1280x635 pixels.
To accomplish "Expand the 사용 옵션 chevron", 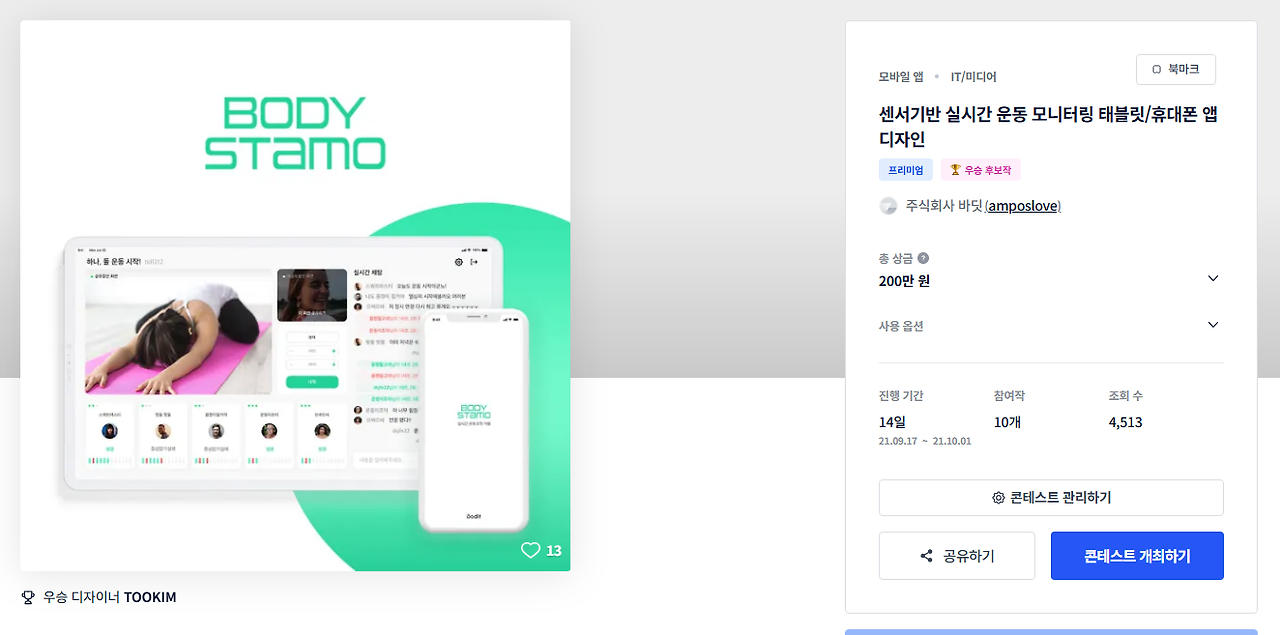I will (1213, 325).
